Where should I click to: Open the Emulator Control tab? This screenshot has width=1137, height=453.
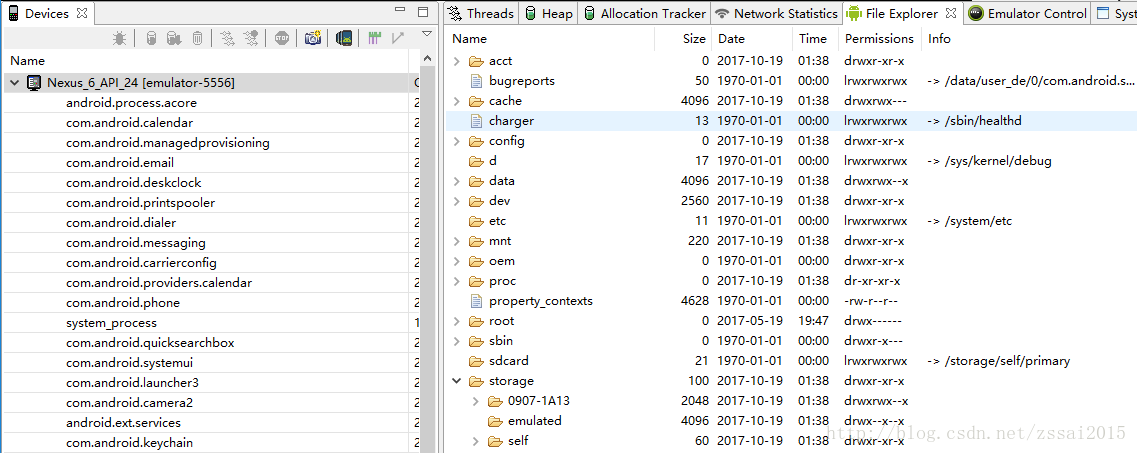(1028, 13)
